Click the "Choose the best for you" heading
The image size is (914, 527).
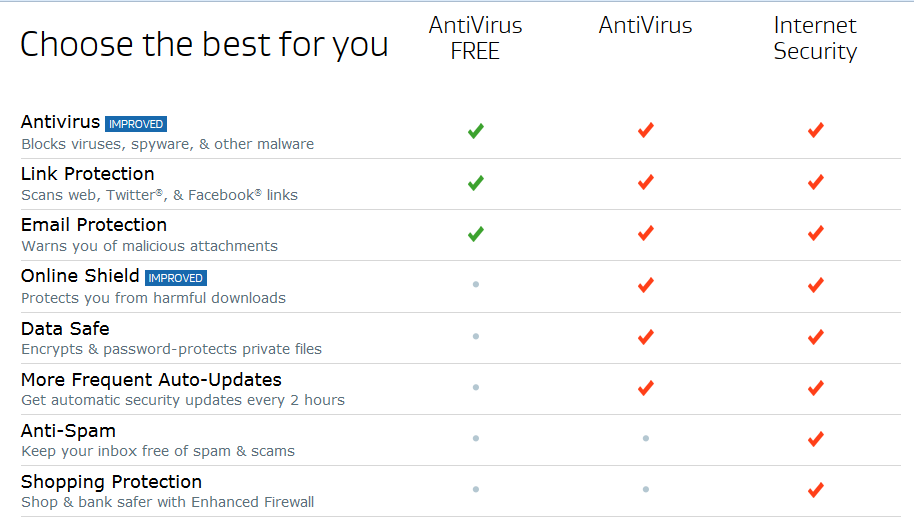click(x=204, y=44)
